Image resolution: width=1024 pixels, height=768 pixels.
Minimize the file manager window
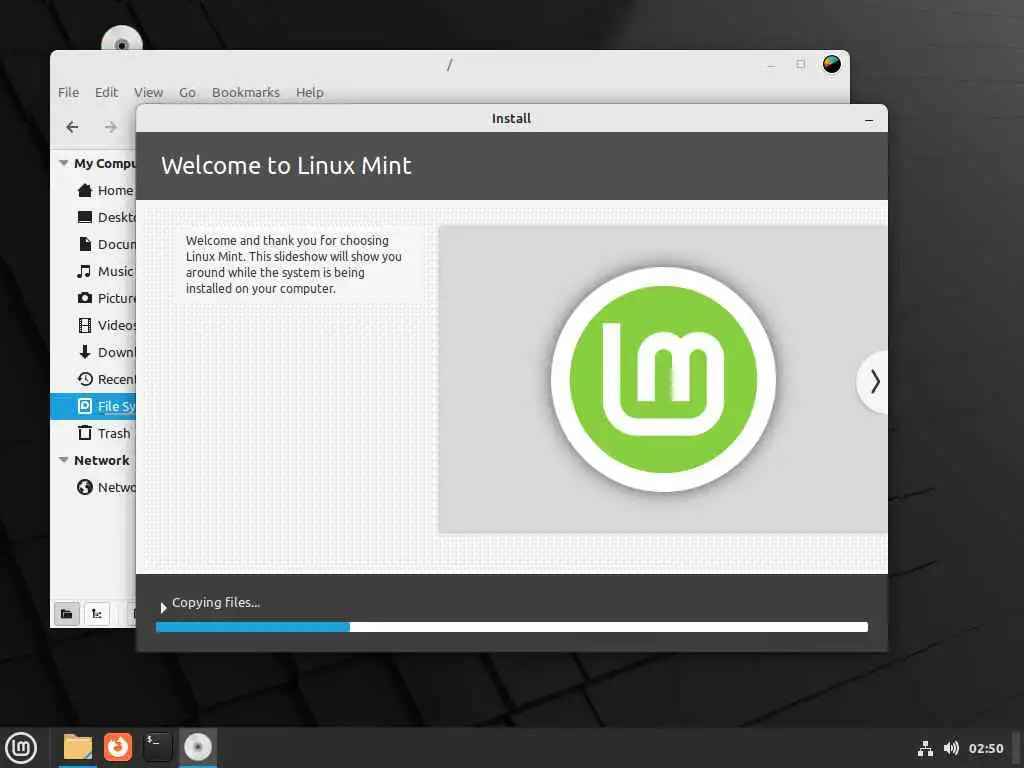[x=771, y=65]
